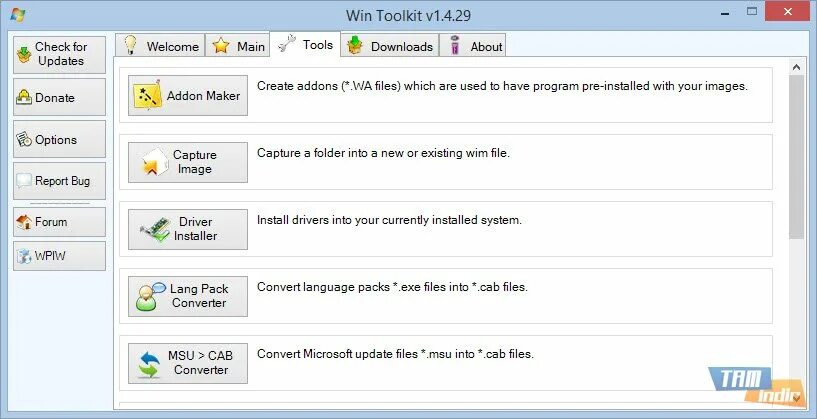Open the Forum button
The width and height of the screenshot is (817, 419).
pos(59,222)
